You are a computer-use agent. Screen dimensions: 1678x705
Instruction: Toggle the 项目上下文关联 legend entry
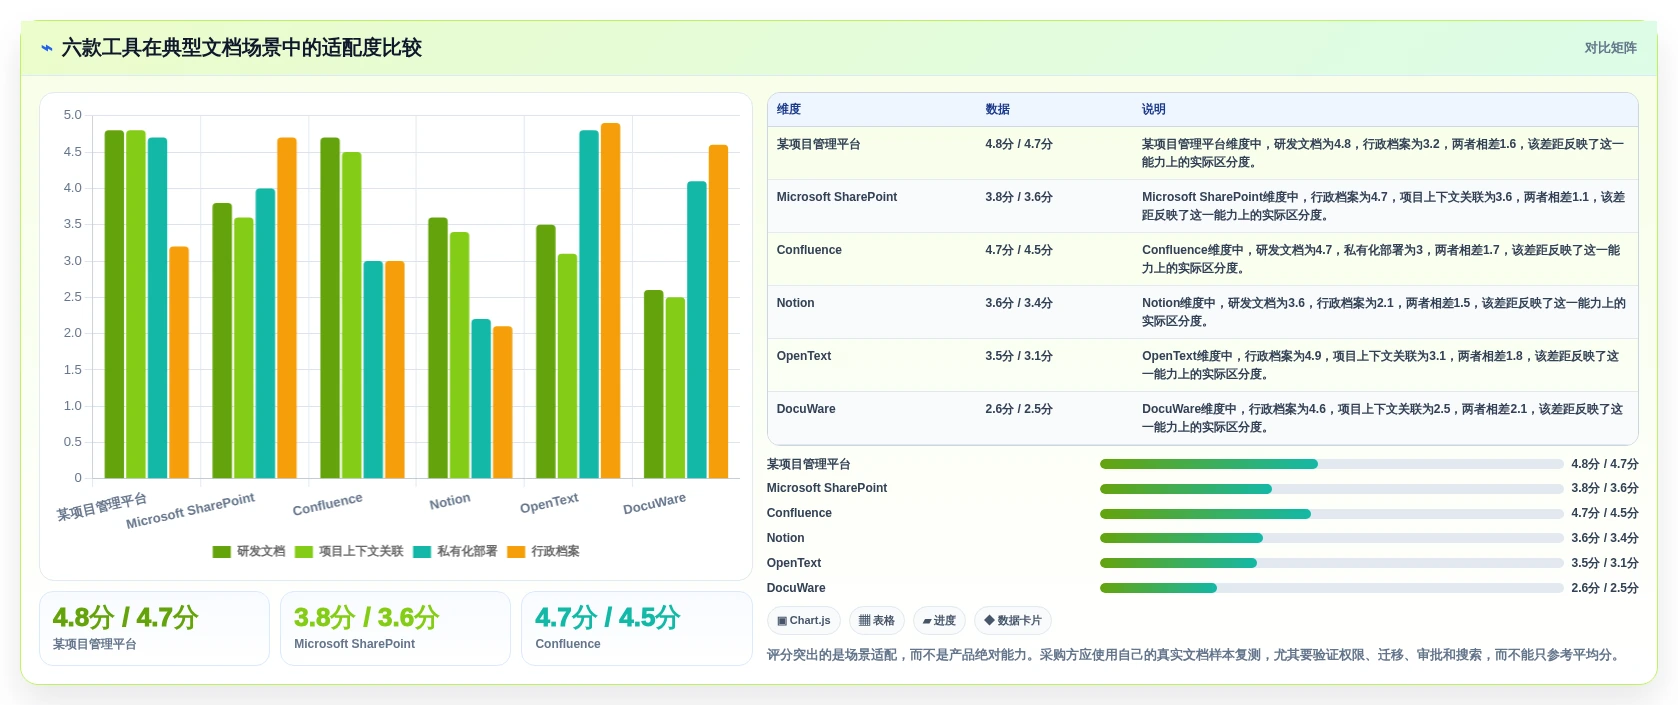[349, 552]
